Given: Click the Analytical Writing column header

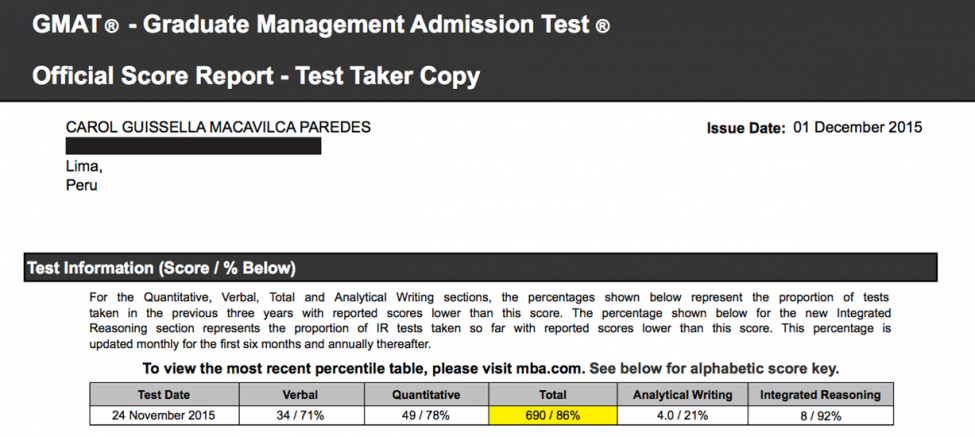Looking at the screenshot, I should click(683, 394).
